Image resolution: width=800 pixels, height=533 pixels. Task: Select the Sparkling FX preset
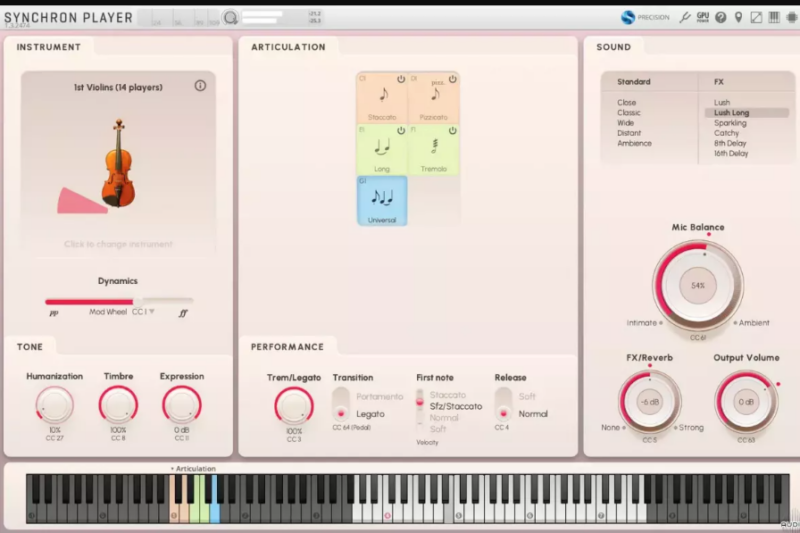pos(730,123)
